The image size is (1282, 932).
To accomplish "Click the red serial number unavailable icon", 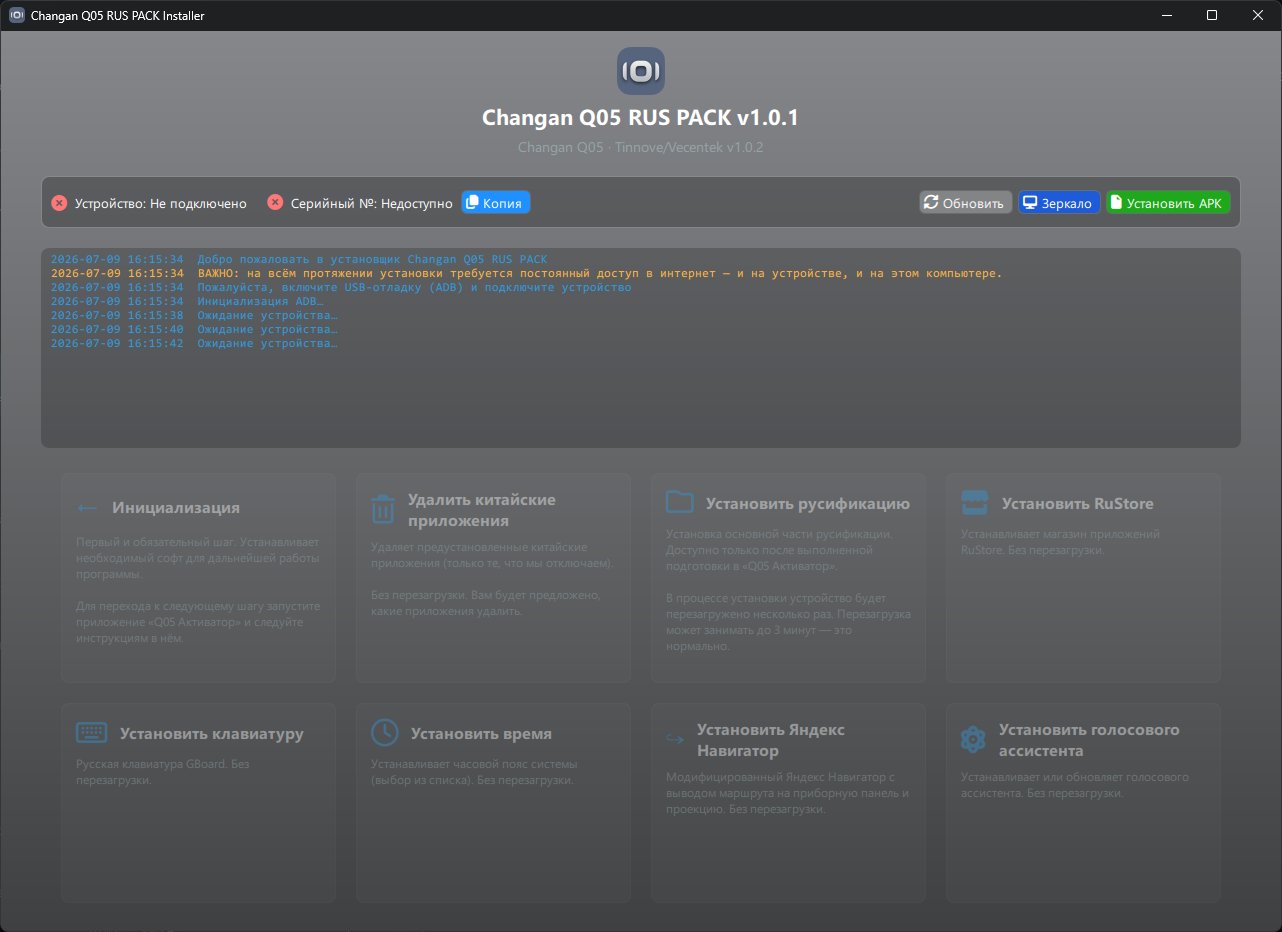I will point(275,203).
